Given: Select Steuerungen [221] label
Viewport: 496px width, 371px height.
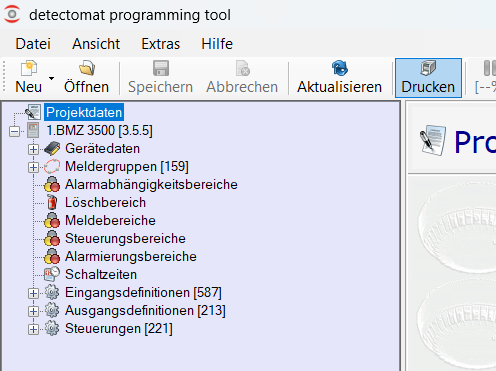Looking at the screenshot, I should pos(119,328).
